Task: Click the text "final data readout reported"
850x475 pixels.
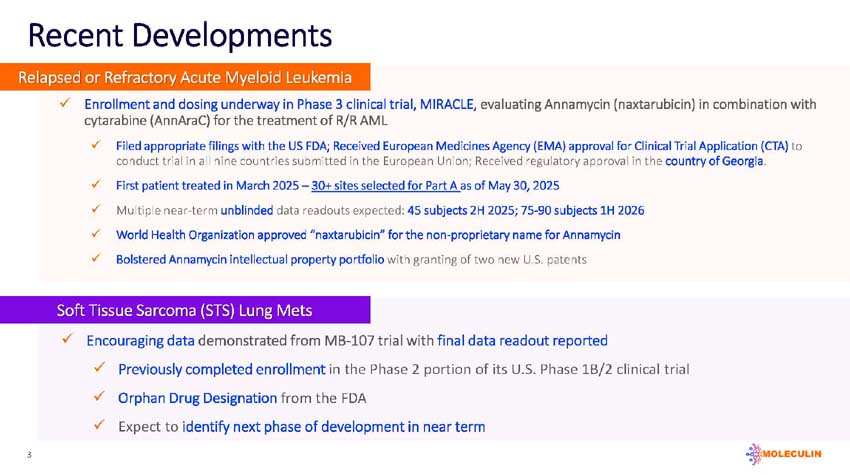Action: coord(523,341)
